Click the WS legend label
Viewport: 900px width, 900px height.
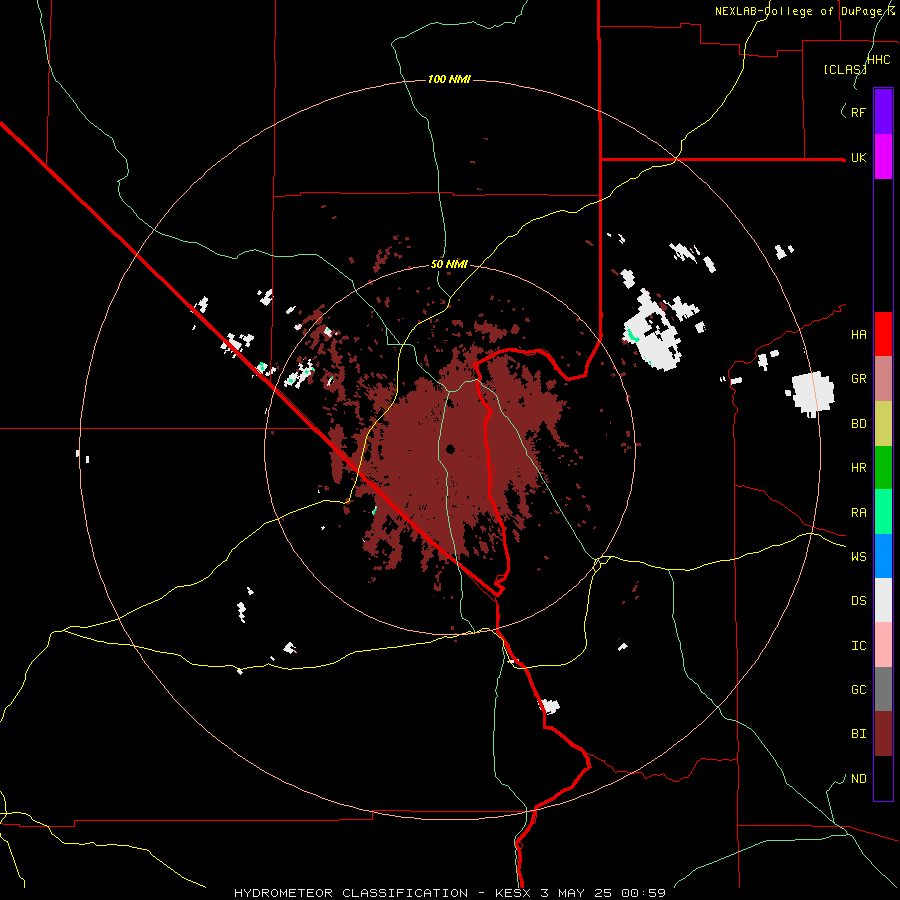[858, 557]
